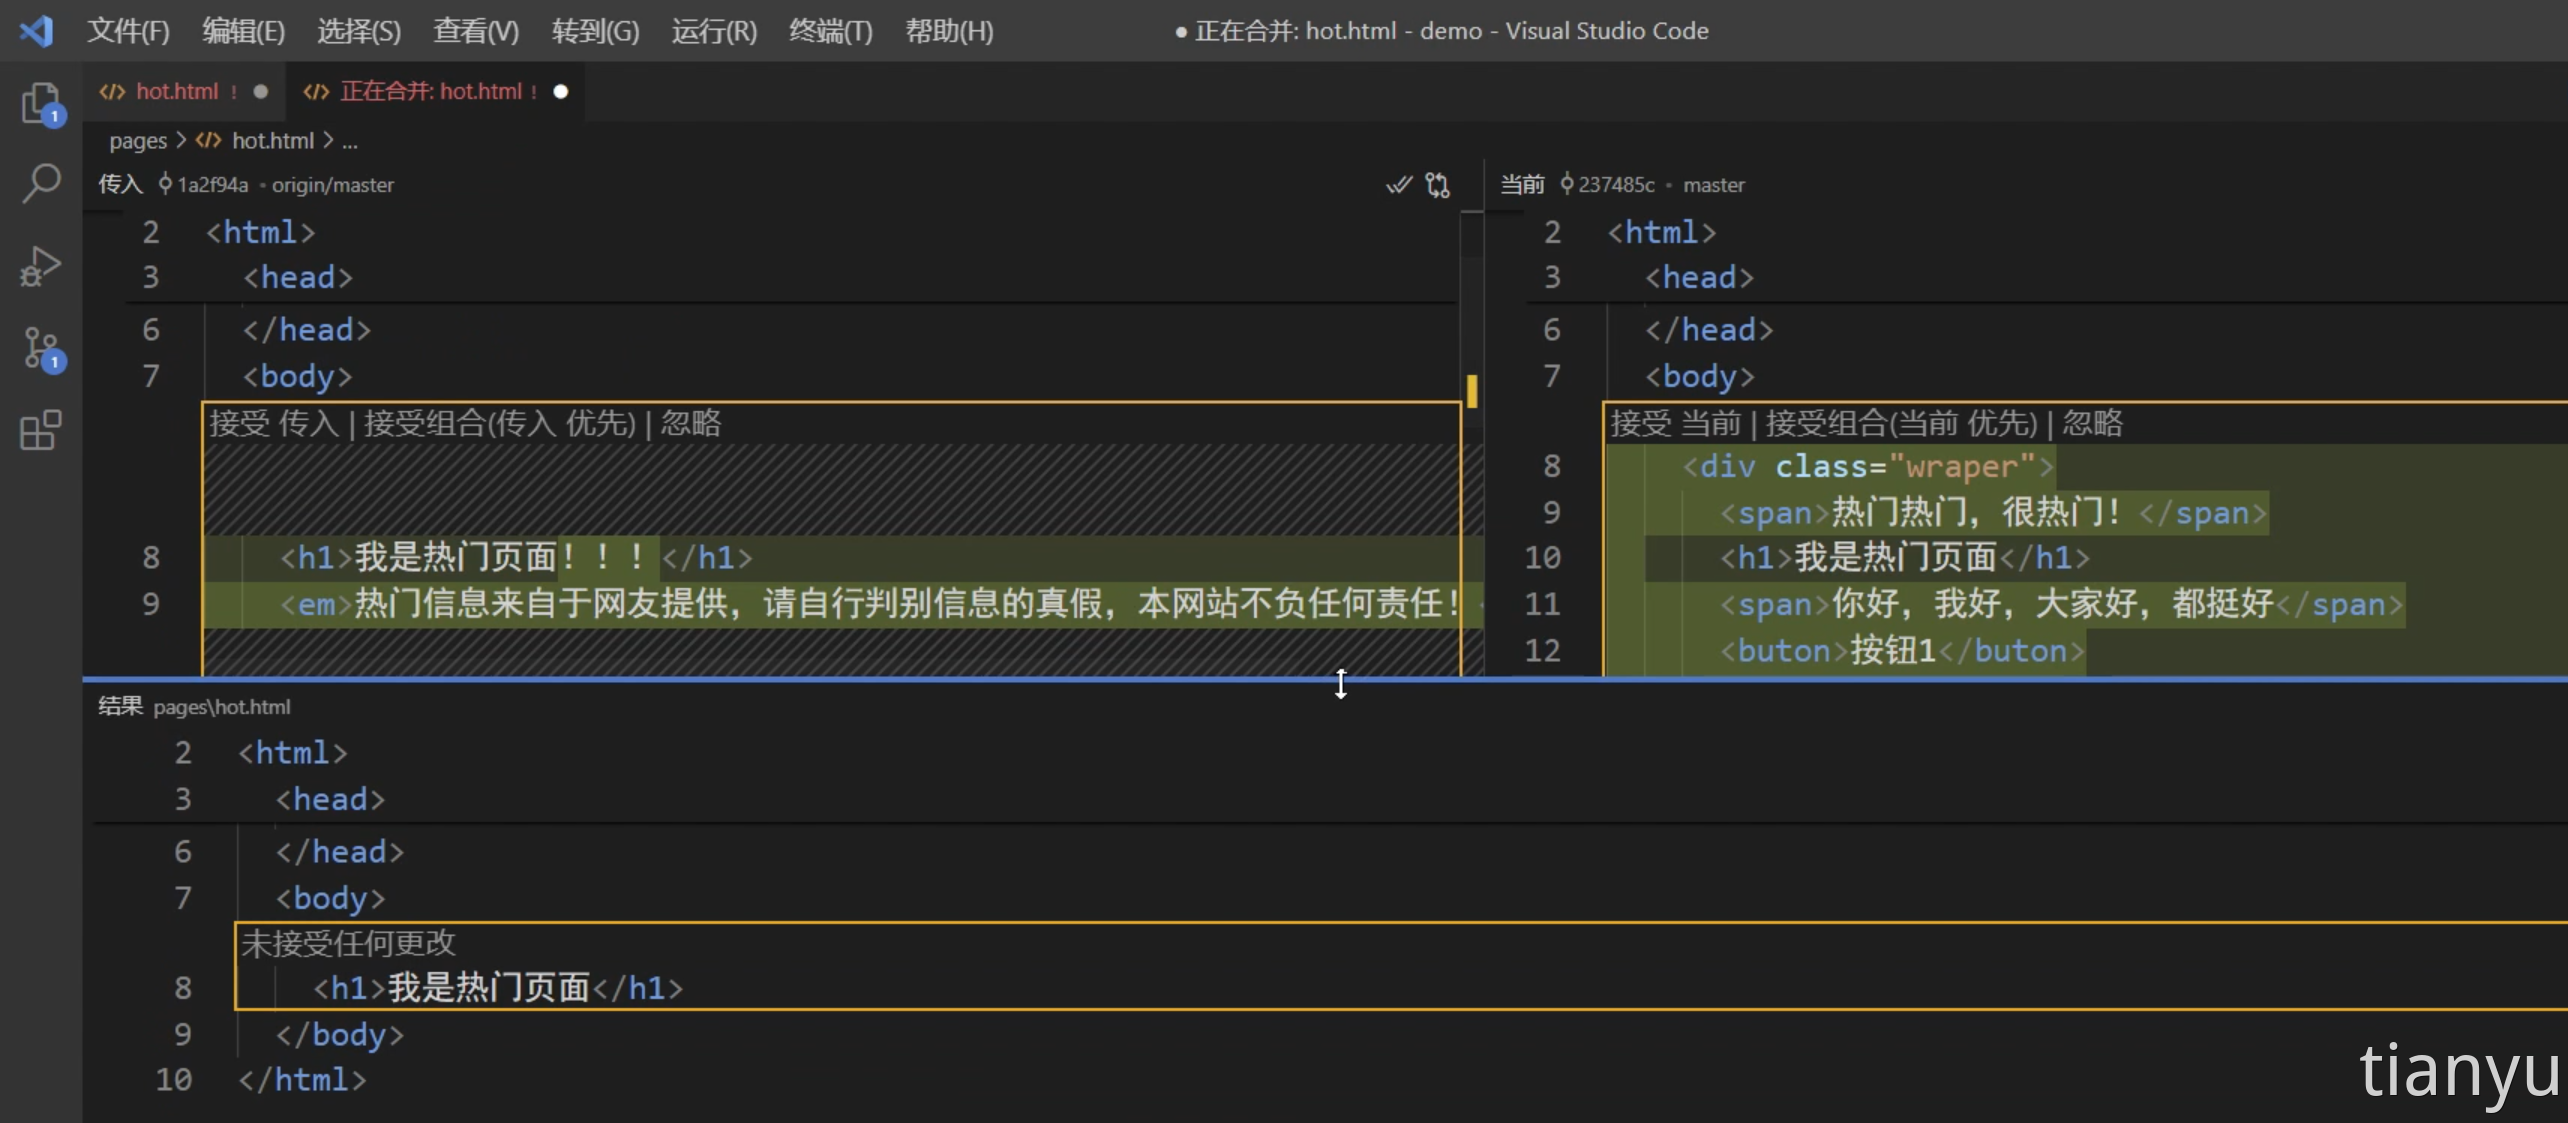
Task: Click the <buton>按钮1 line
Action: [1902, 651]
